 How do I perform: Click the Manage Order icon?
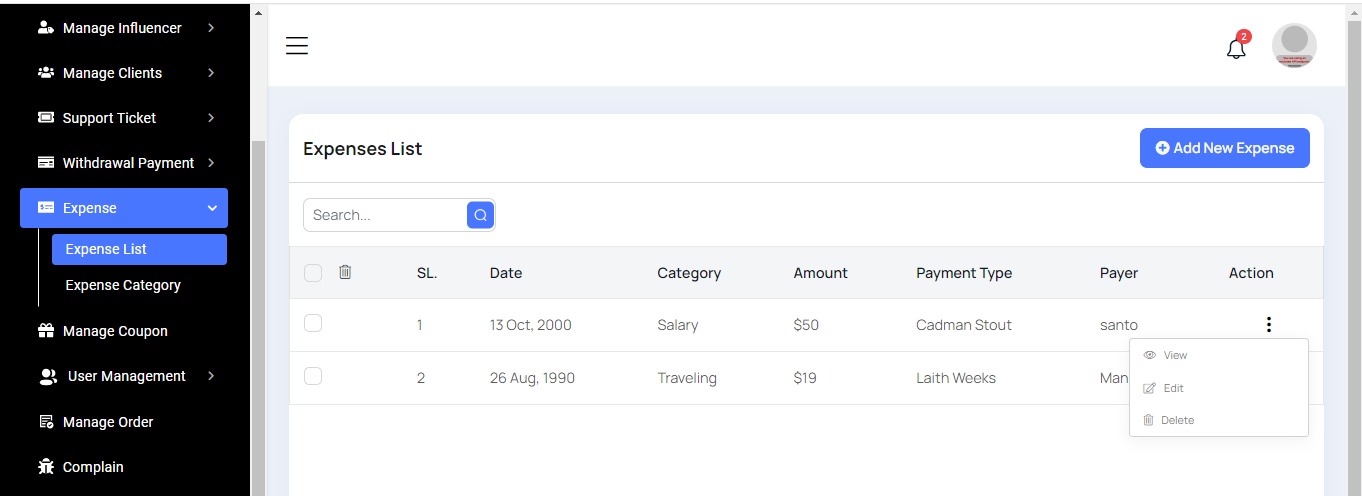point(46,422)
